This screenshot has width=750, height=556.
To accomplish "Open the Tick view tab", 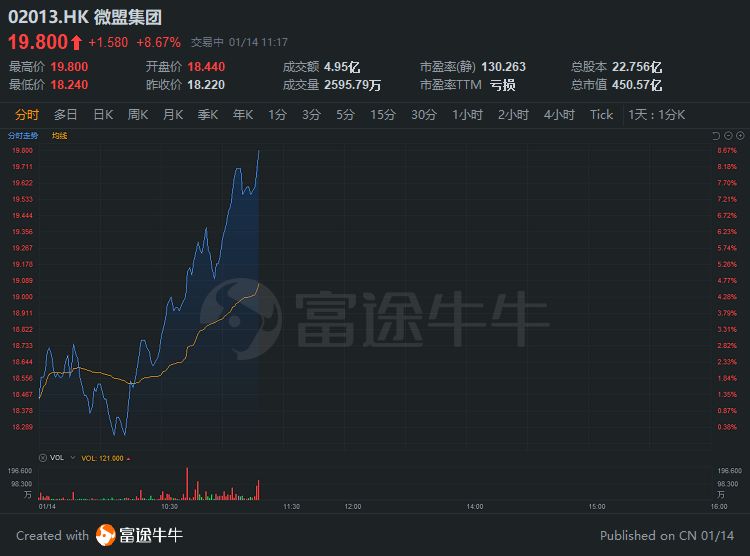I will coord(601,115).
